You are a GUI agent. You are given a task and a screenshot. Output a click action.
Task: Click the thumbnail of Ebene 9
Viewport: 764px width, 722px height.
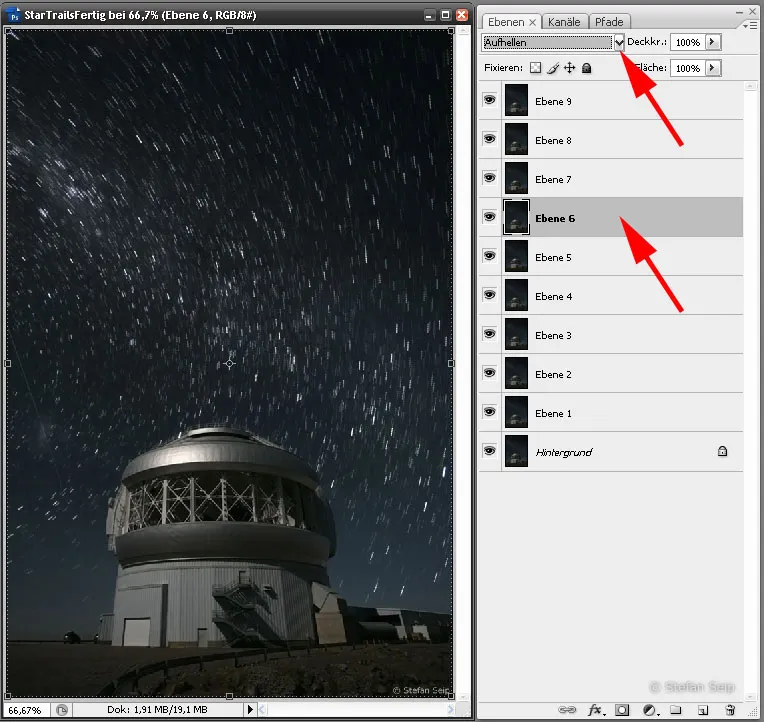coord(516,100)
